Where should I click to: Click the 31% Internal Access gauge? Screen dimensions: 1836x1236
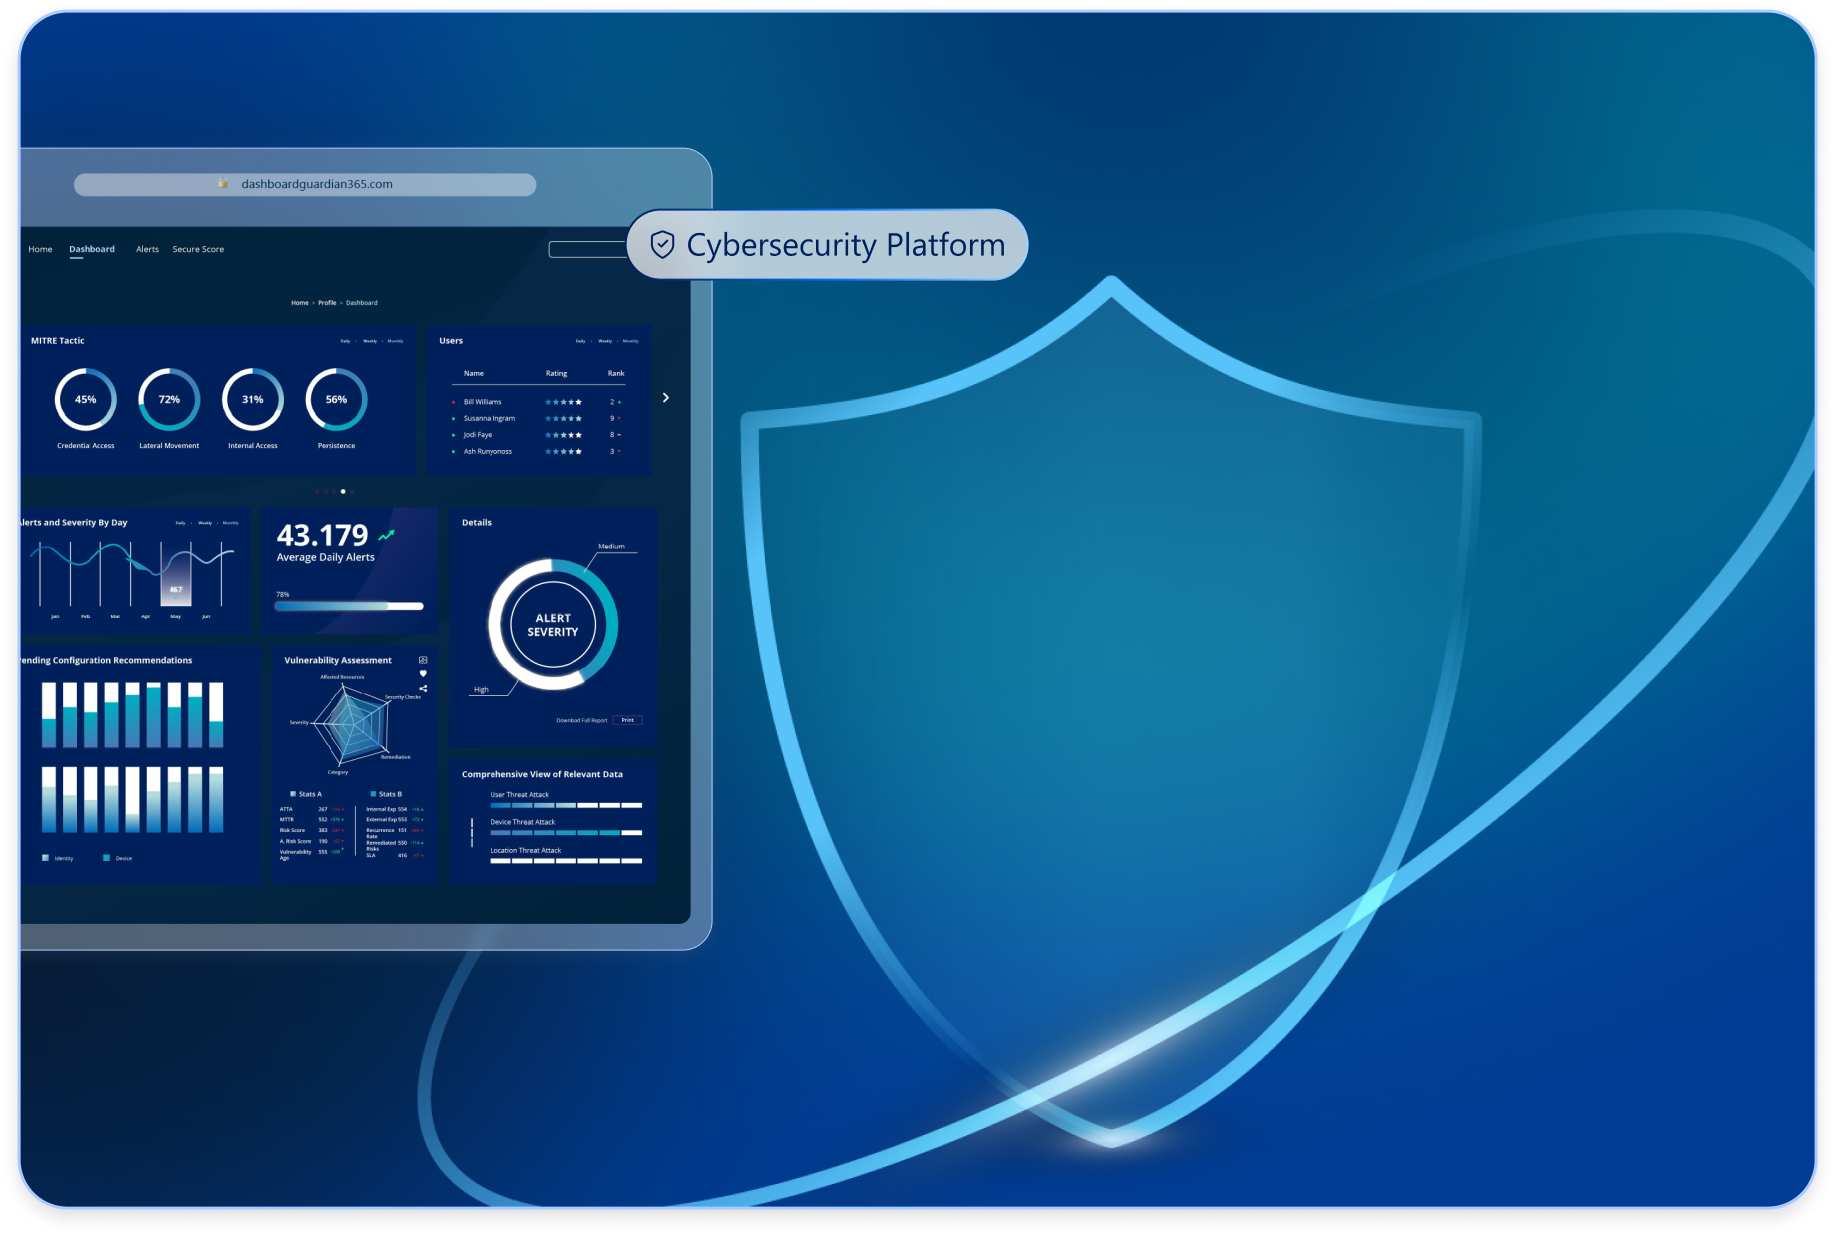point(253,399)
